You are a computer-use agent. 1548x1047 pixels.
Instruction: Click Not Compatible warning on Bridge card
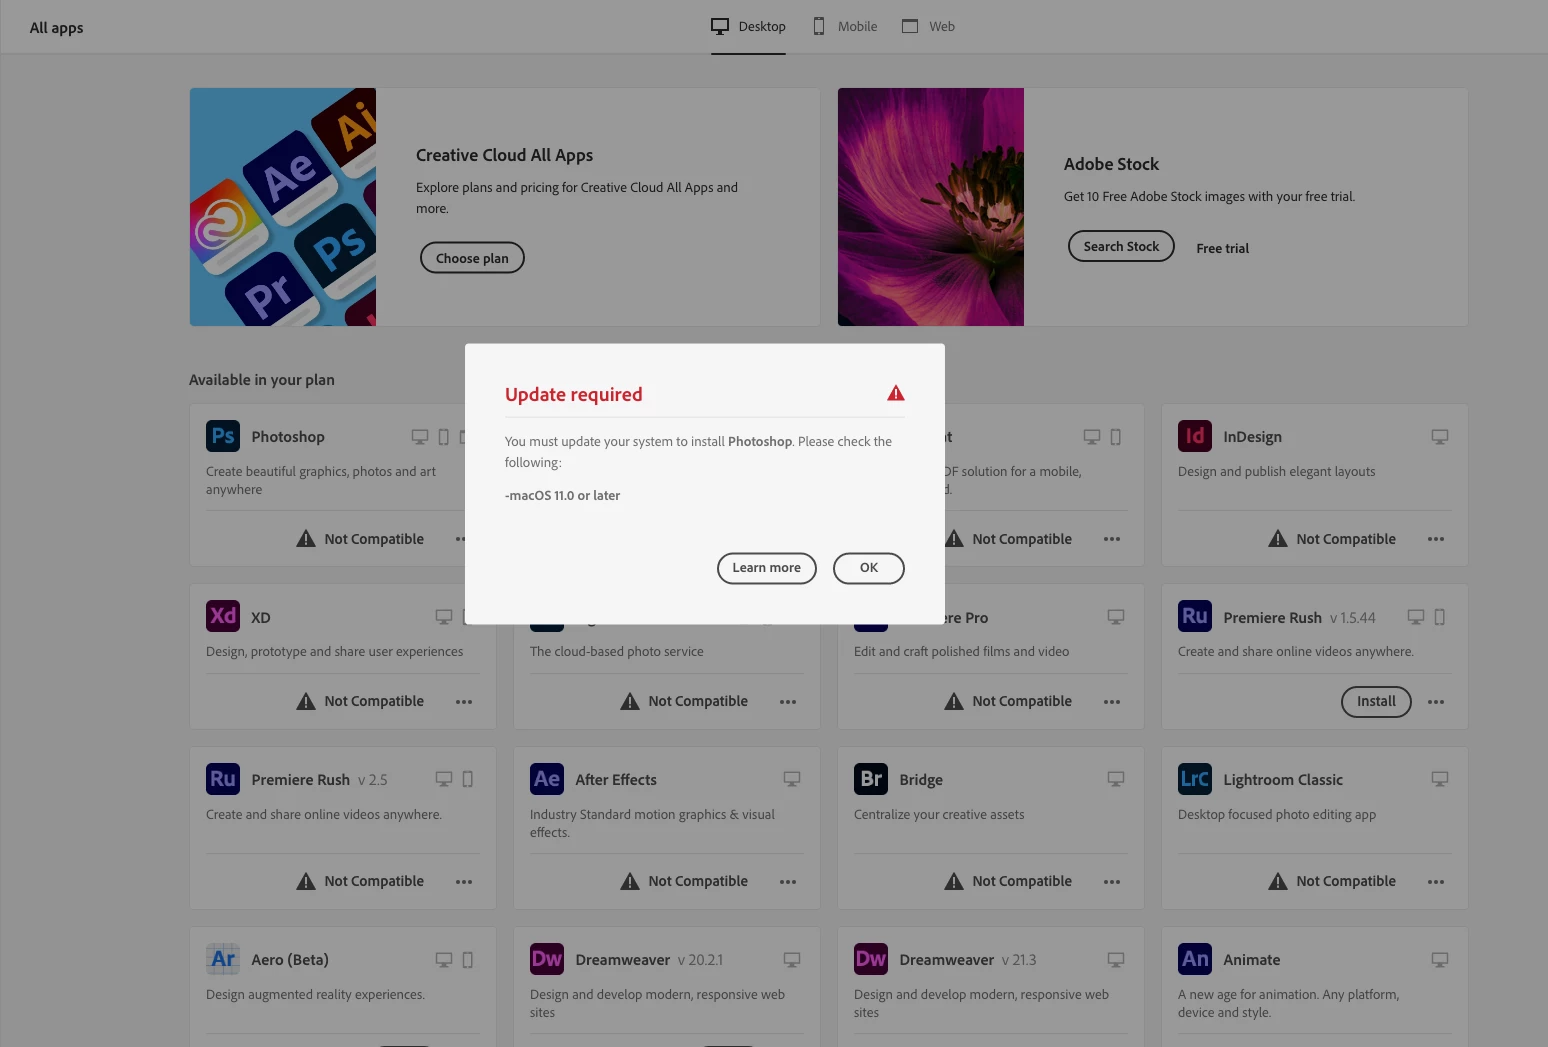click(1008, 881)
